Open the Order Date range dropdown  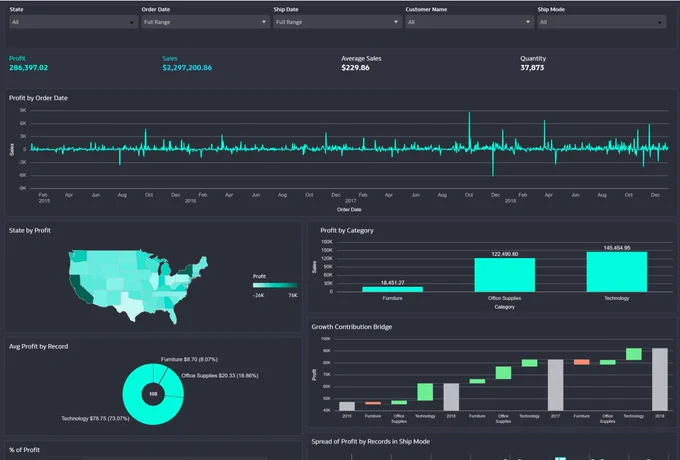pos(206,22)
